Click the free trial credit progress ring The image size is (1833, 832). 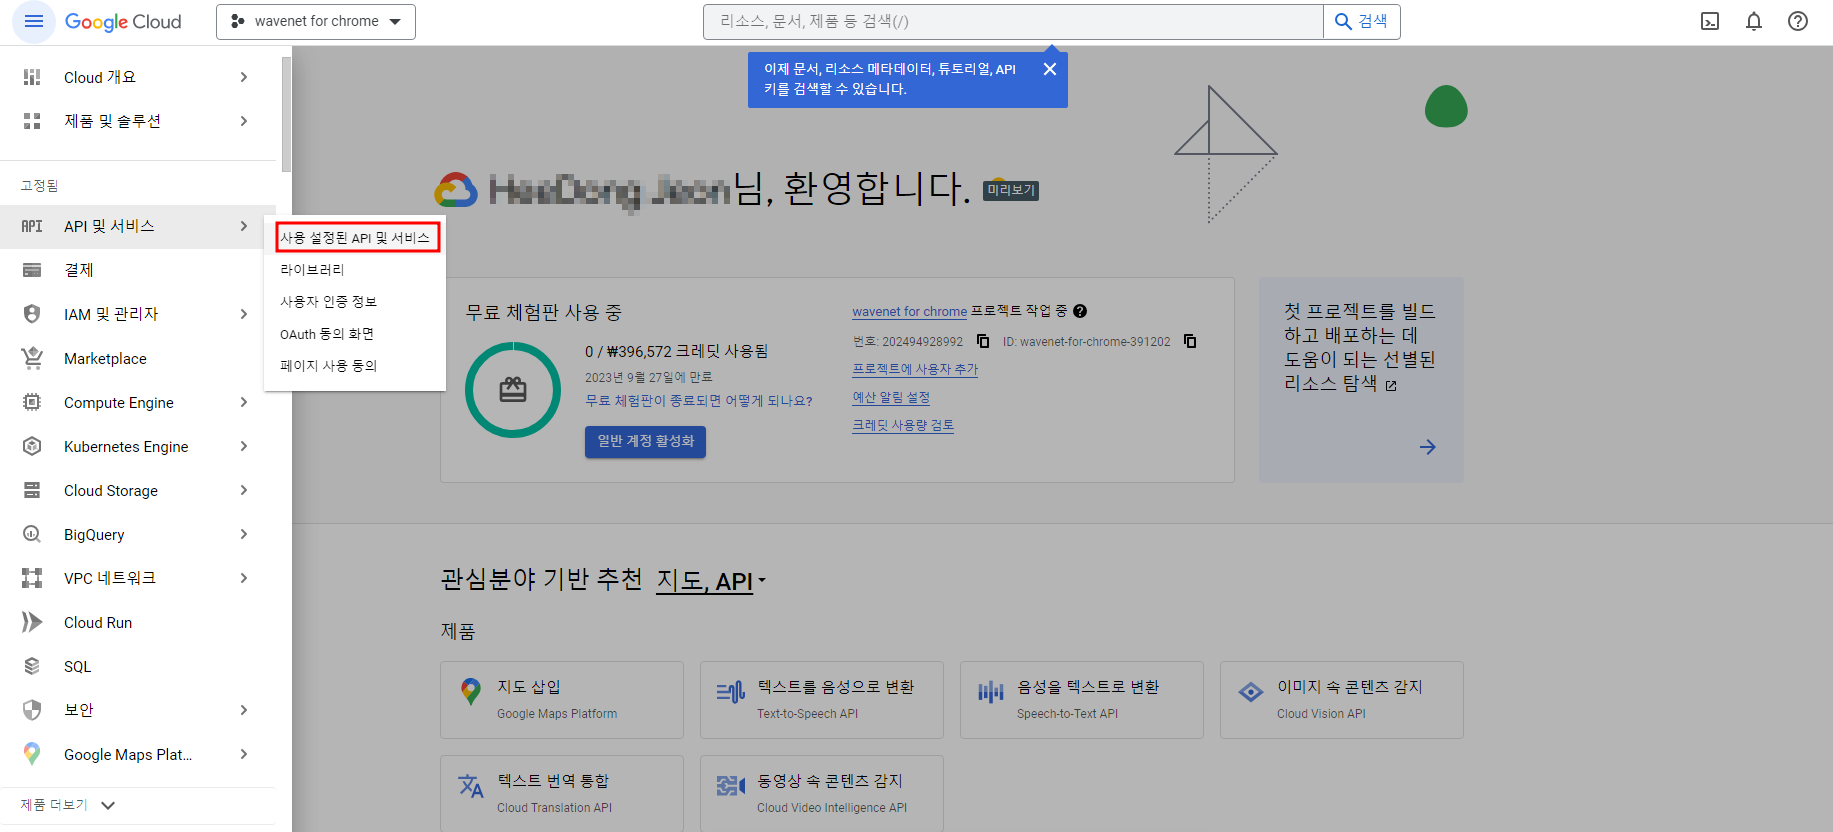[513, 390]
